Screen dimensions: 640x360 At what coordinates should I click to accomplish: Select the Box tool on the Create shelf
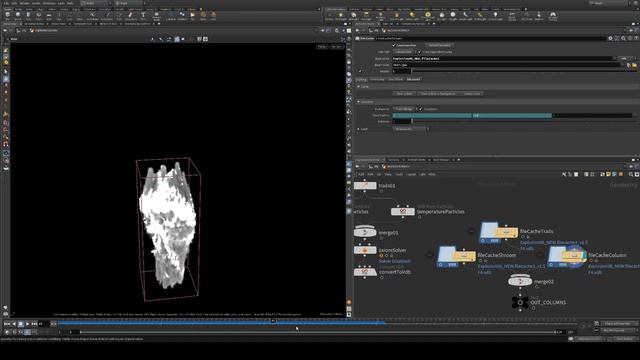coord(7,16)
